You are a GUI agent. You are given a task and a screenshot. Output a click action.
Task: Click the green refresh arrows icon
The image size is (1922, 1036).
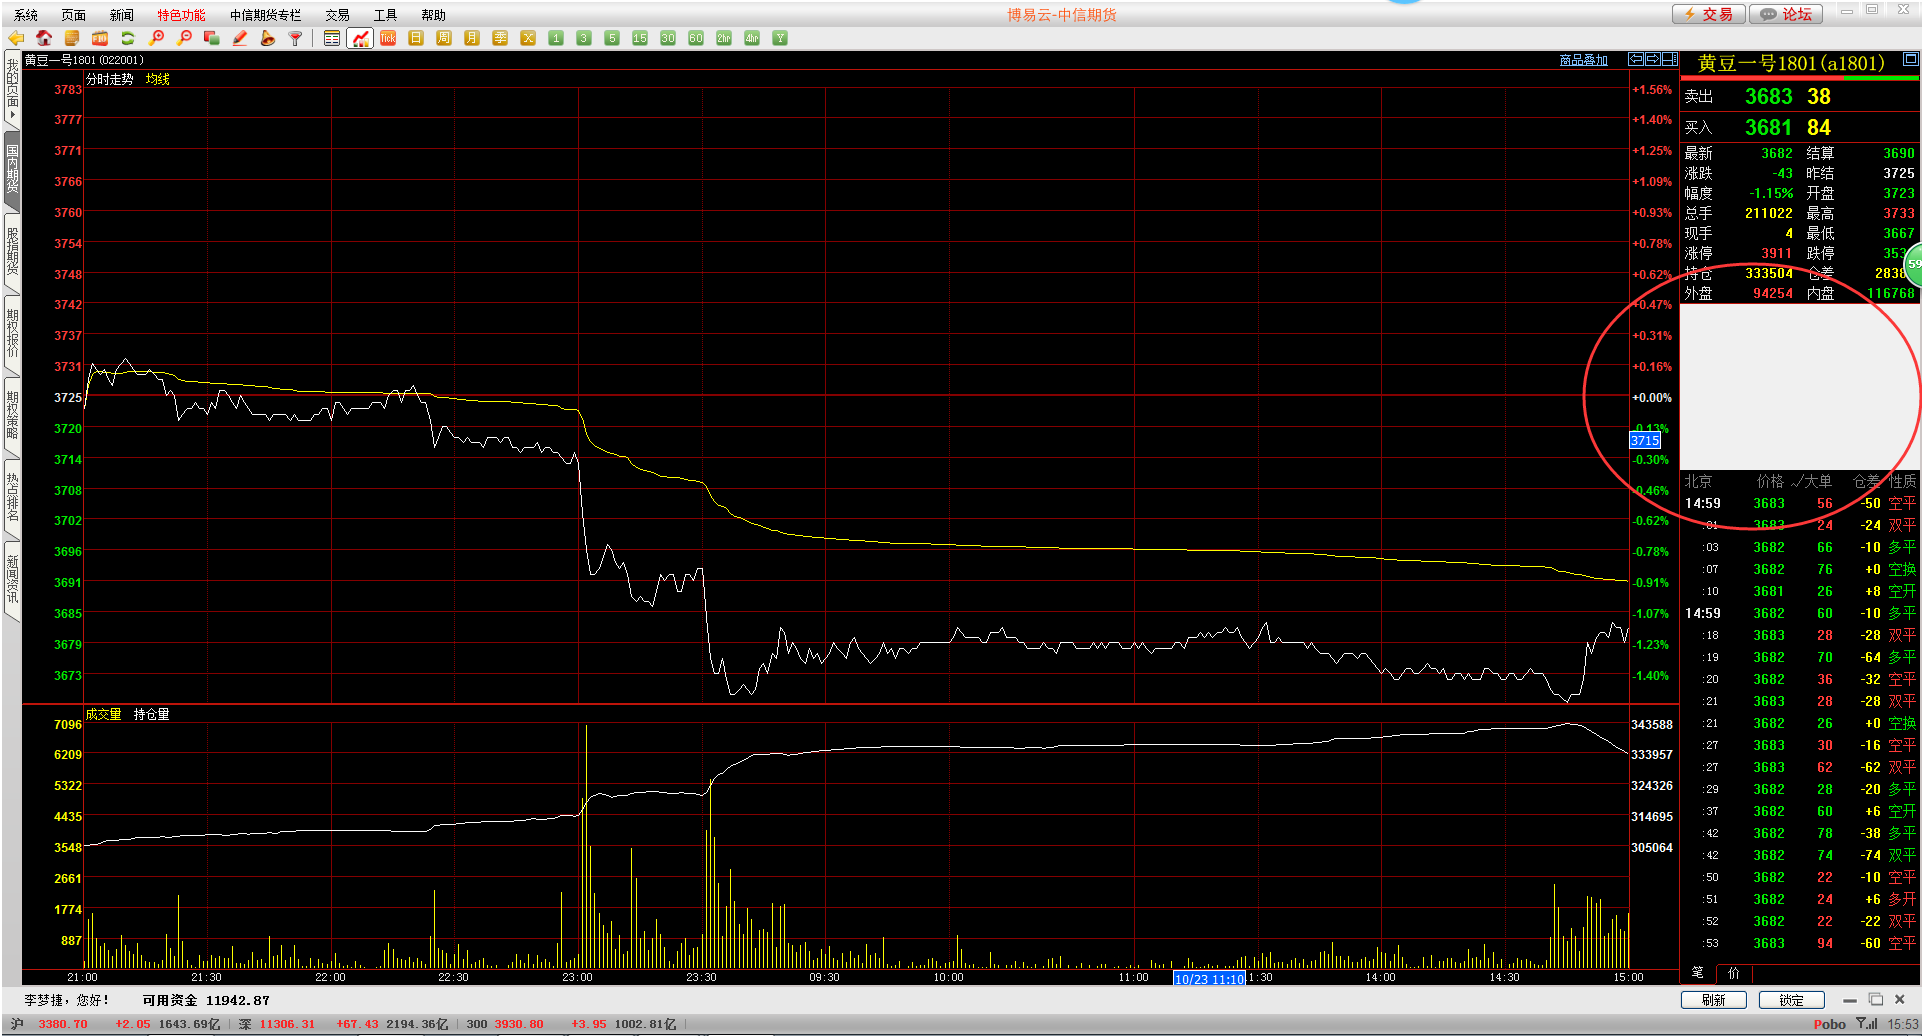(x=128, y=38)
